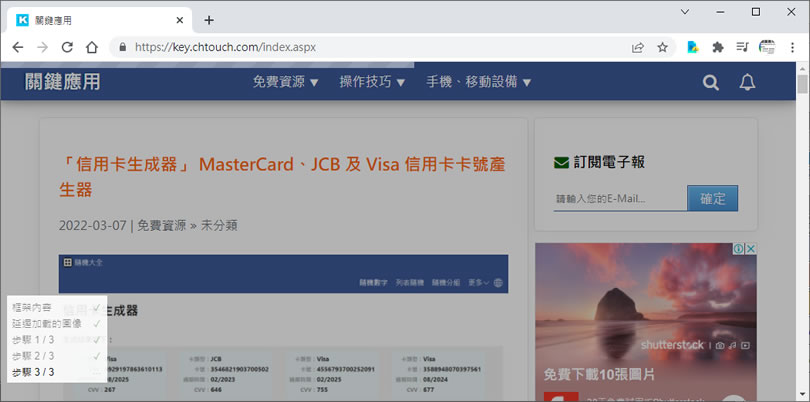The height and width of the screenshot is (402, 810).
Task: Click the share page icon in address bar
Action: click(638, 48)
